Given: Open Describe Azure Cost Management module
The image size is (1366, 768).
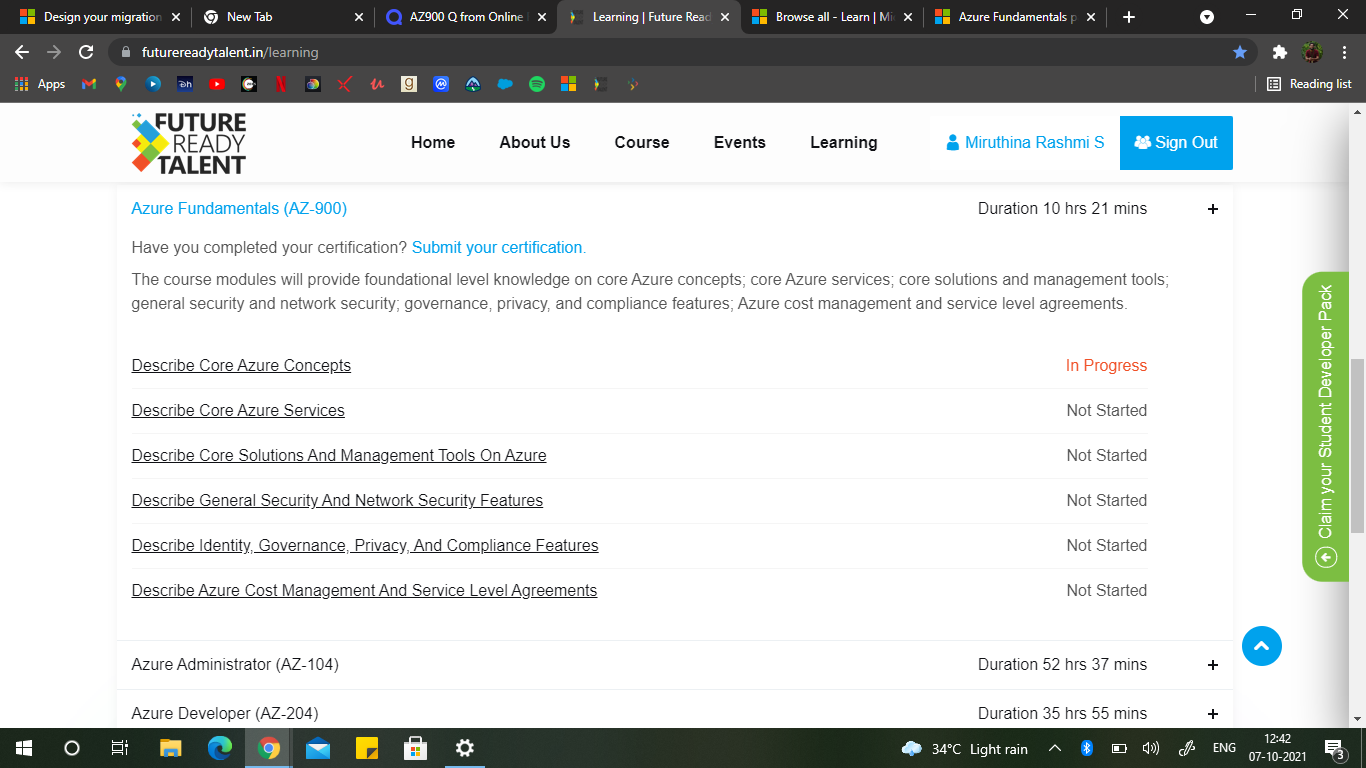Looking at the screenshot, I should click(364, 590).
